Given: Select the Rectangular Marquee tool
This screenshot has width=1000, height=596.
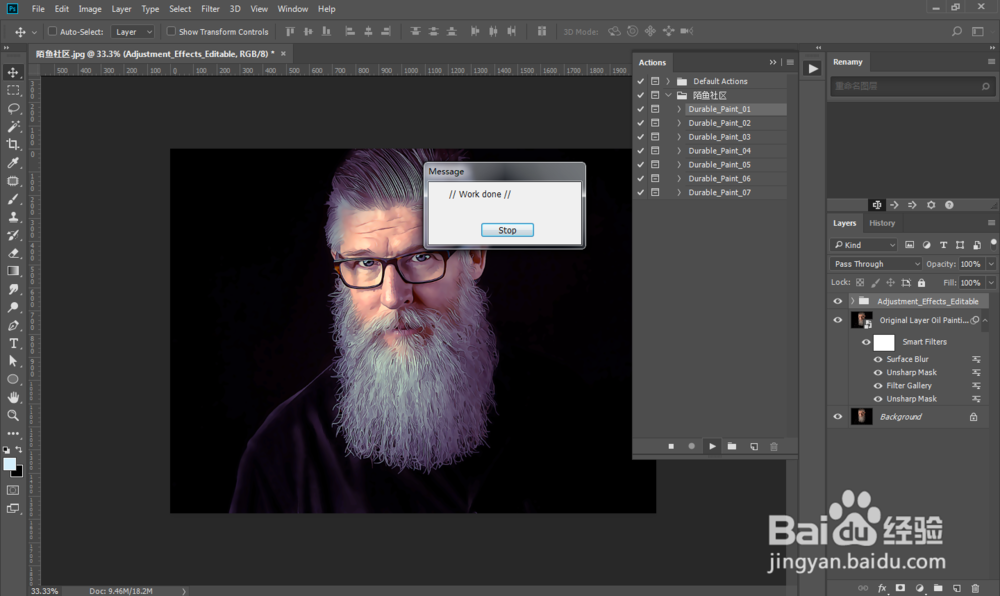Looking at the screenshot, I should (x=13, y=91).
